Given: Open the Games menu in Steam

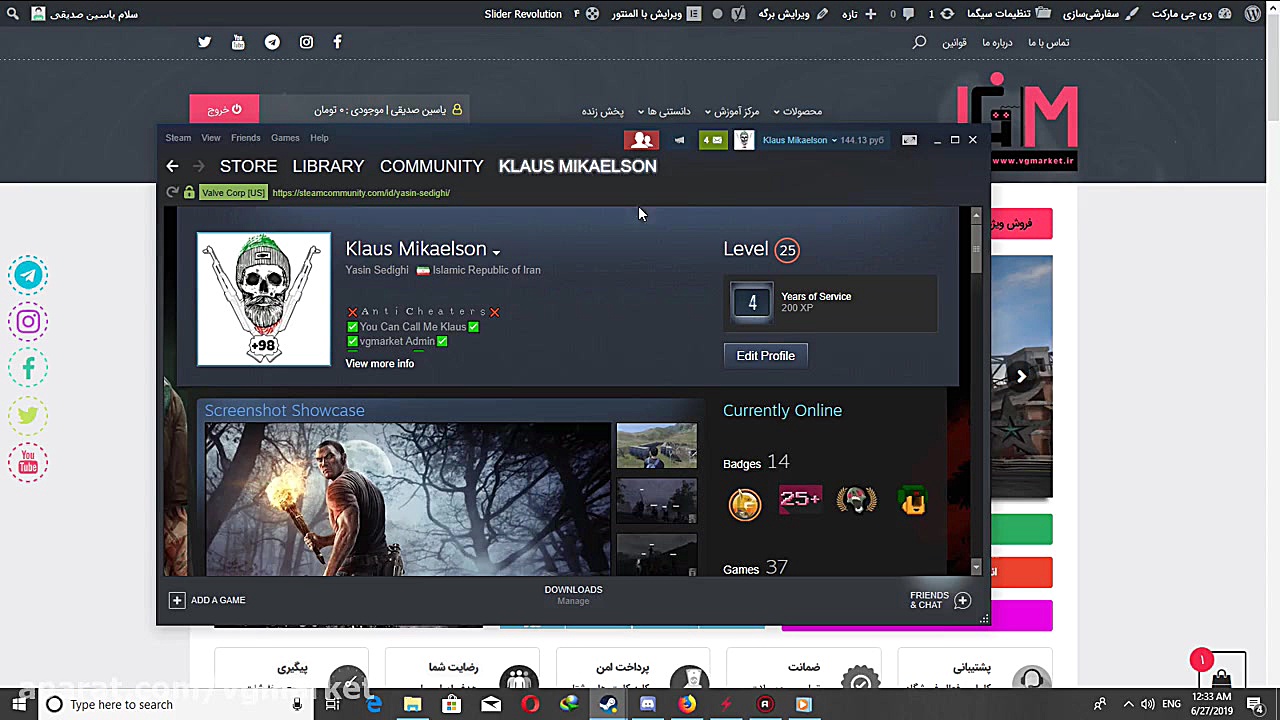Looking at the screenshot, I should [285, 138].
